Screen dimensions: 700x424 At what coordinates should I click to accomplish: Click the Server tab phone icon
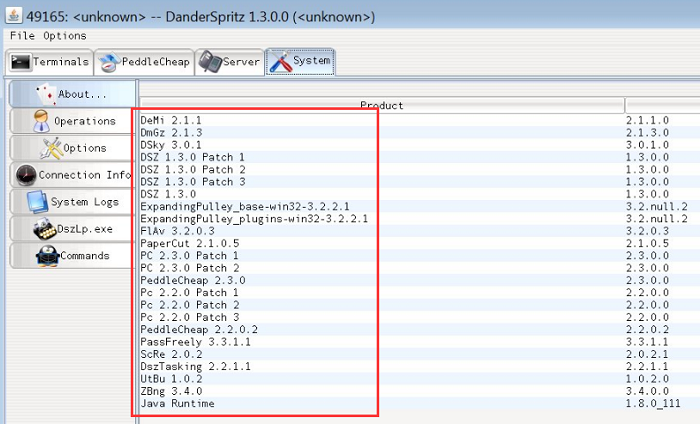(x=210, y=62)
